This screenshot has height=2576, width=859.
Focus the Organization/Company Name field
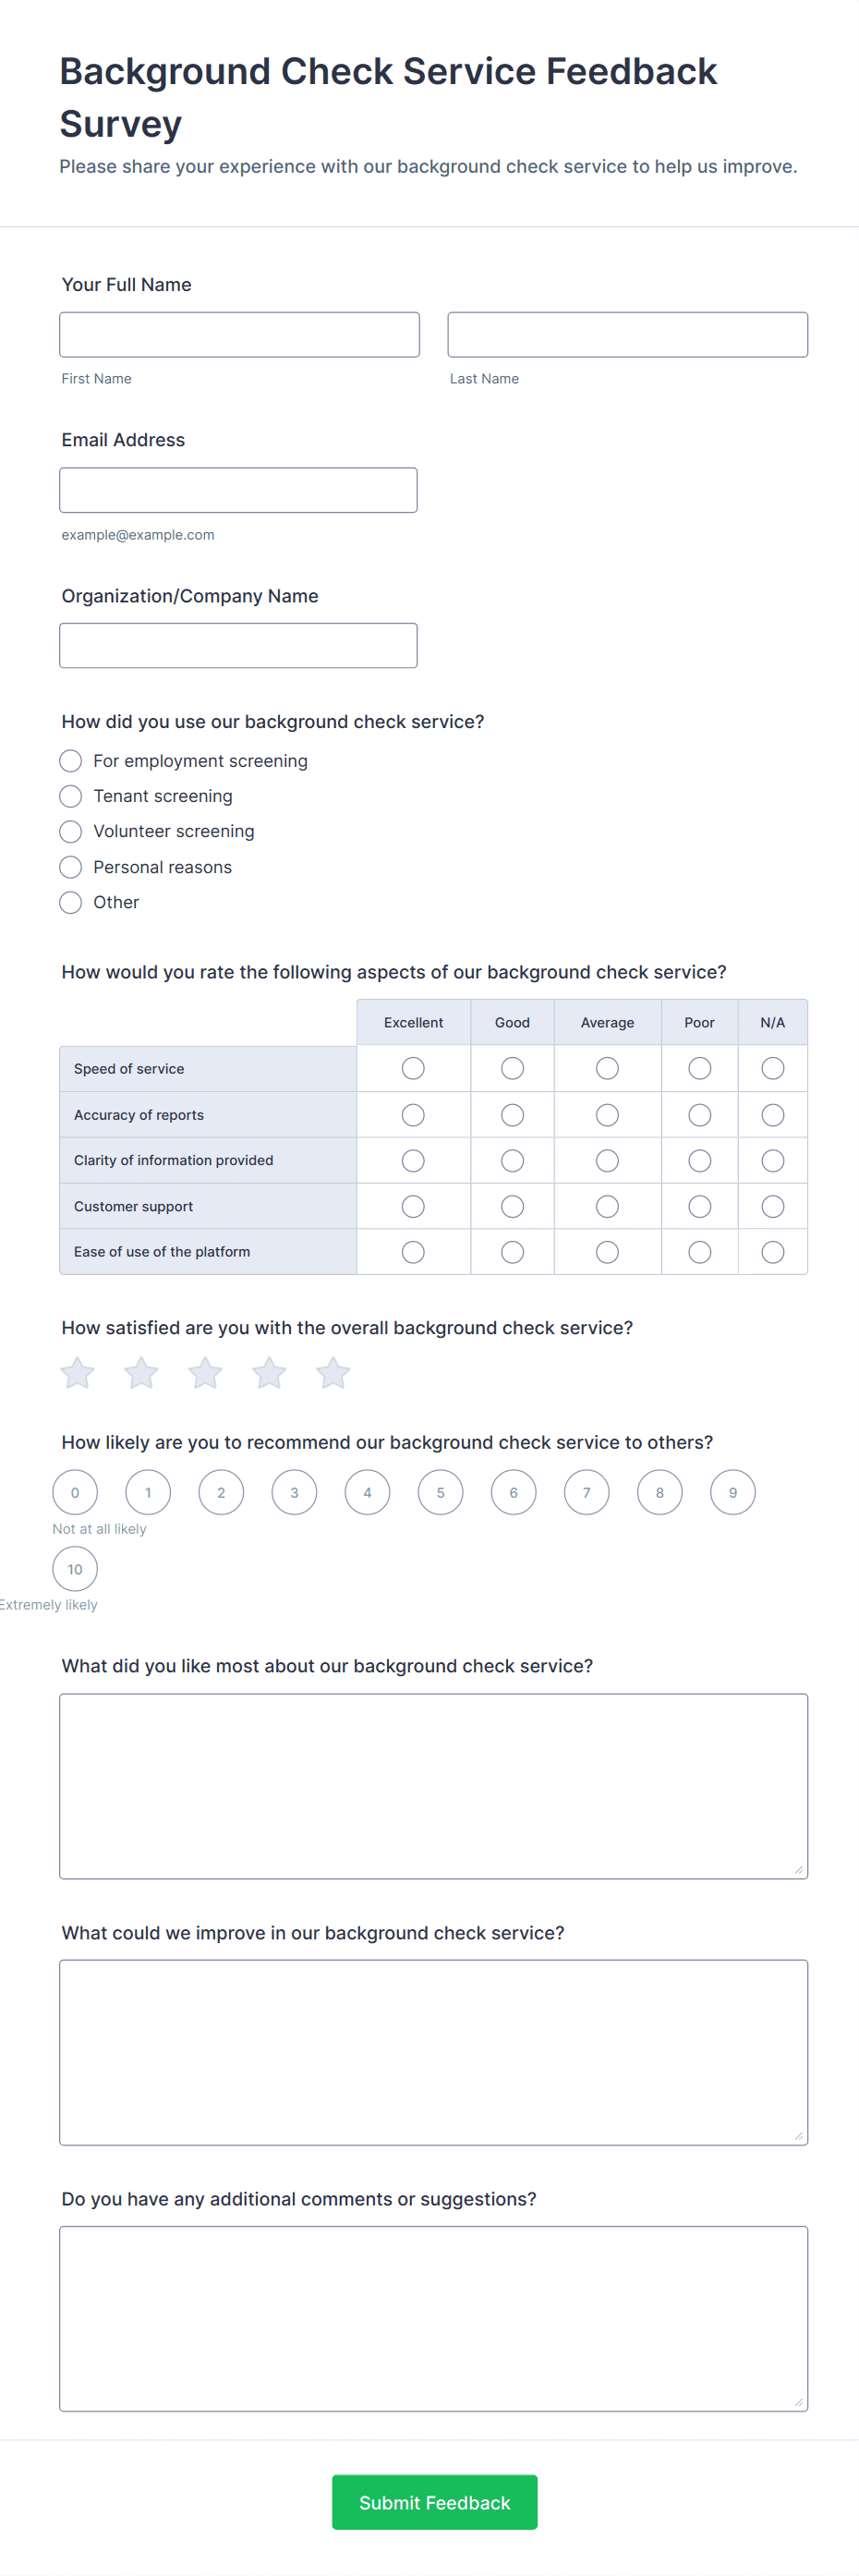238,646
